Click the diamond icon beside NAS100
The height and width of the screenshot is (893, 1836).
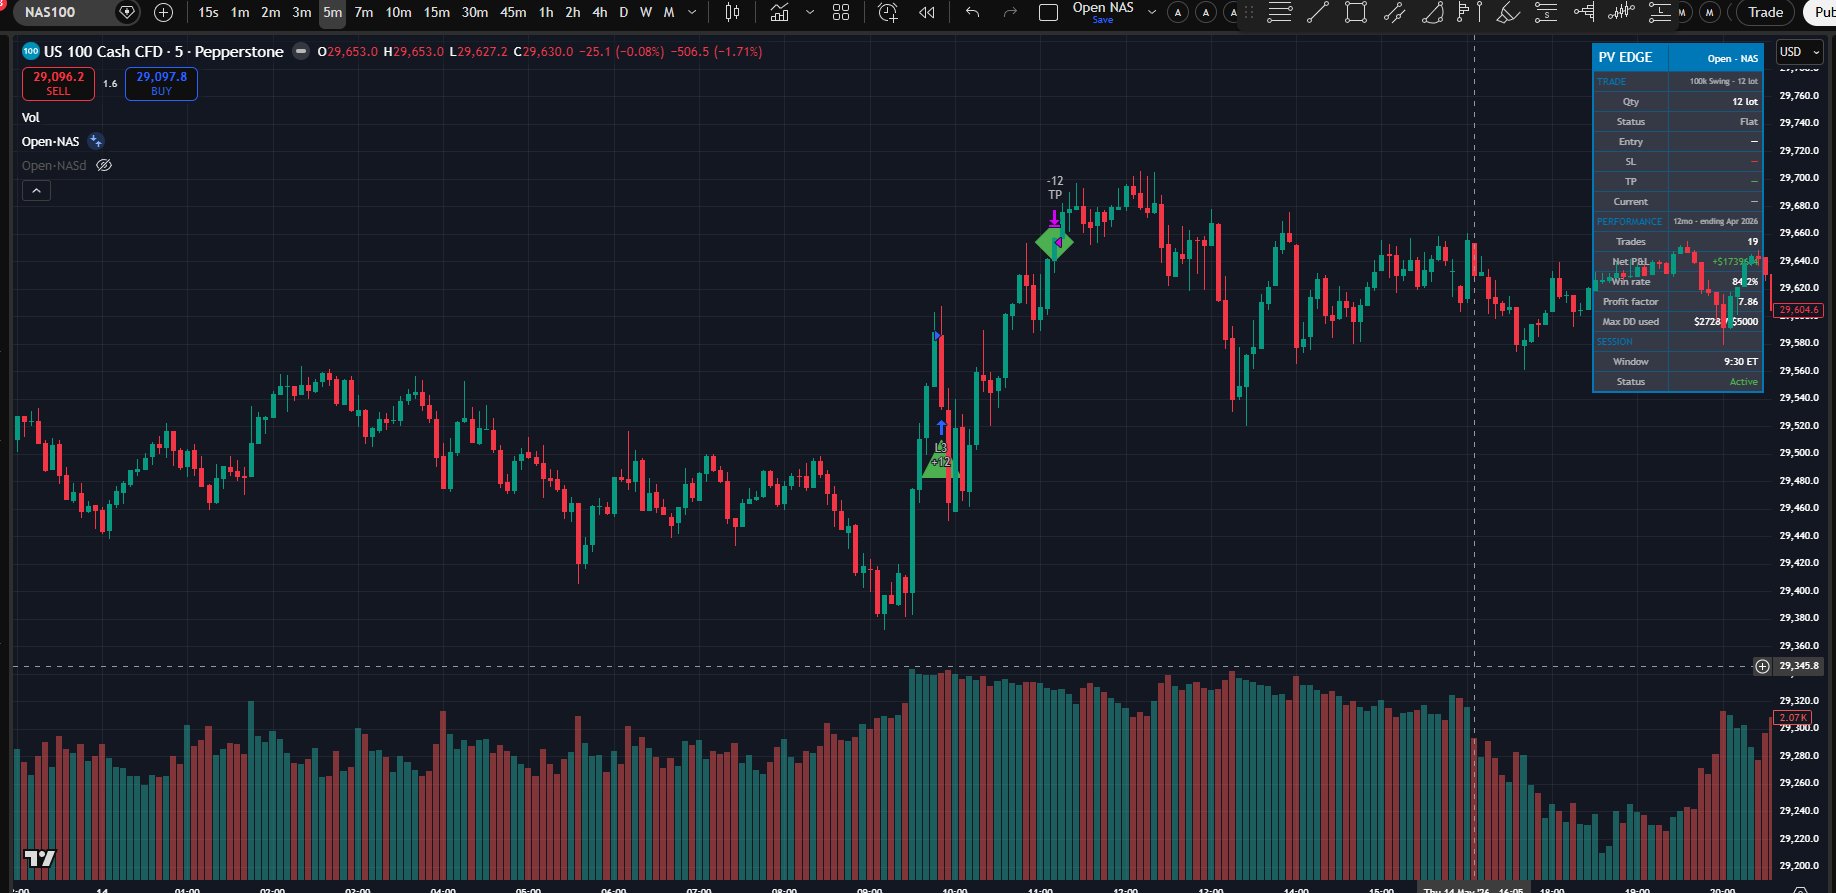pos(127,12)
